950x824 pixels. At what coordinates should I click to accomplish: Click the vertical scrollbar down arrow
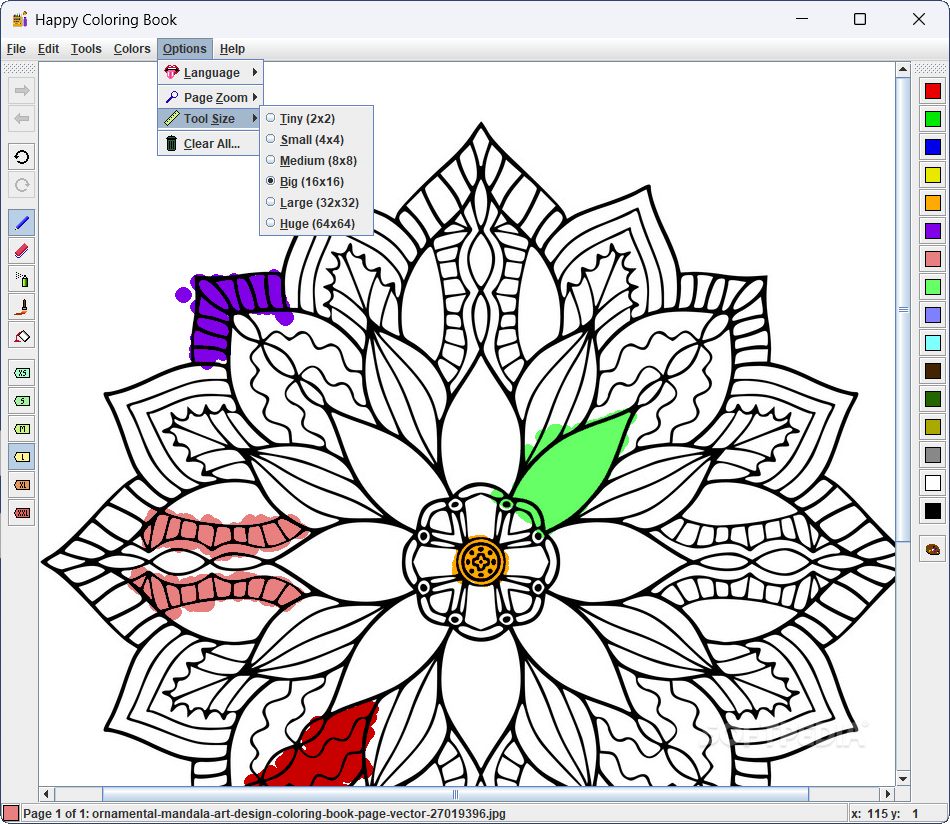pyautogui.click(x=903, y=779)
